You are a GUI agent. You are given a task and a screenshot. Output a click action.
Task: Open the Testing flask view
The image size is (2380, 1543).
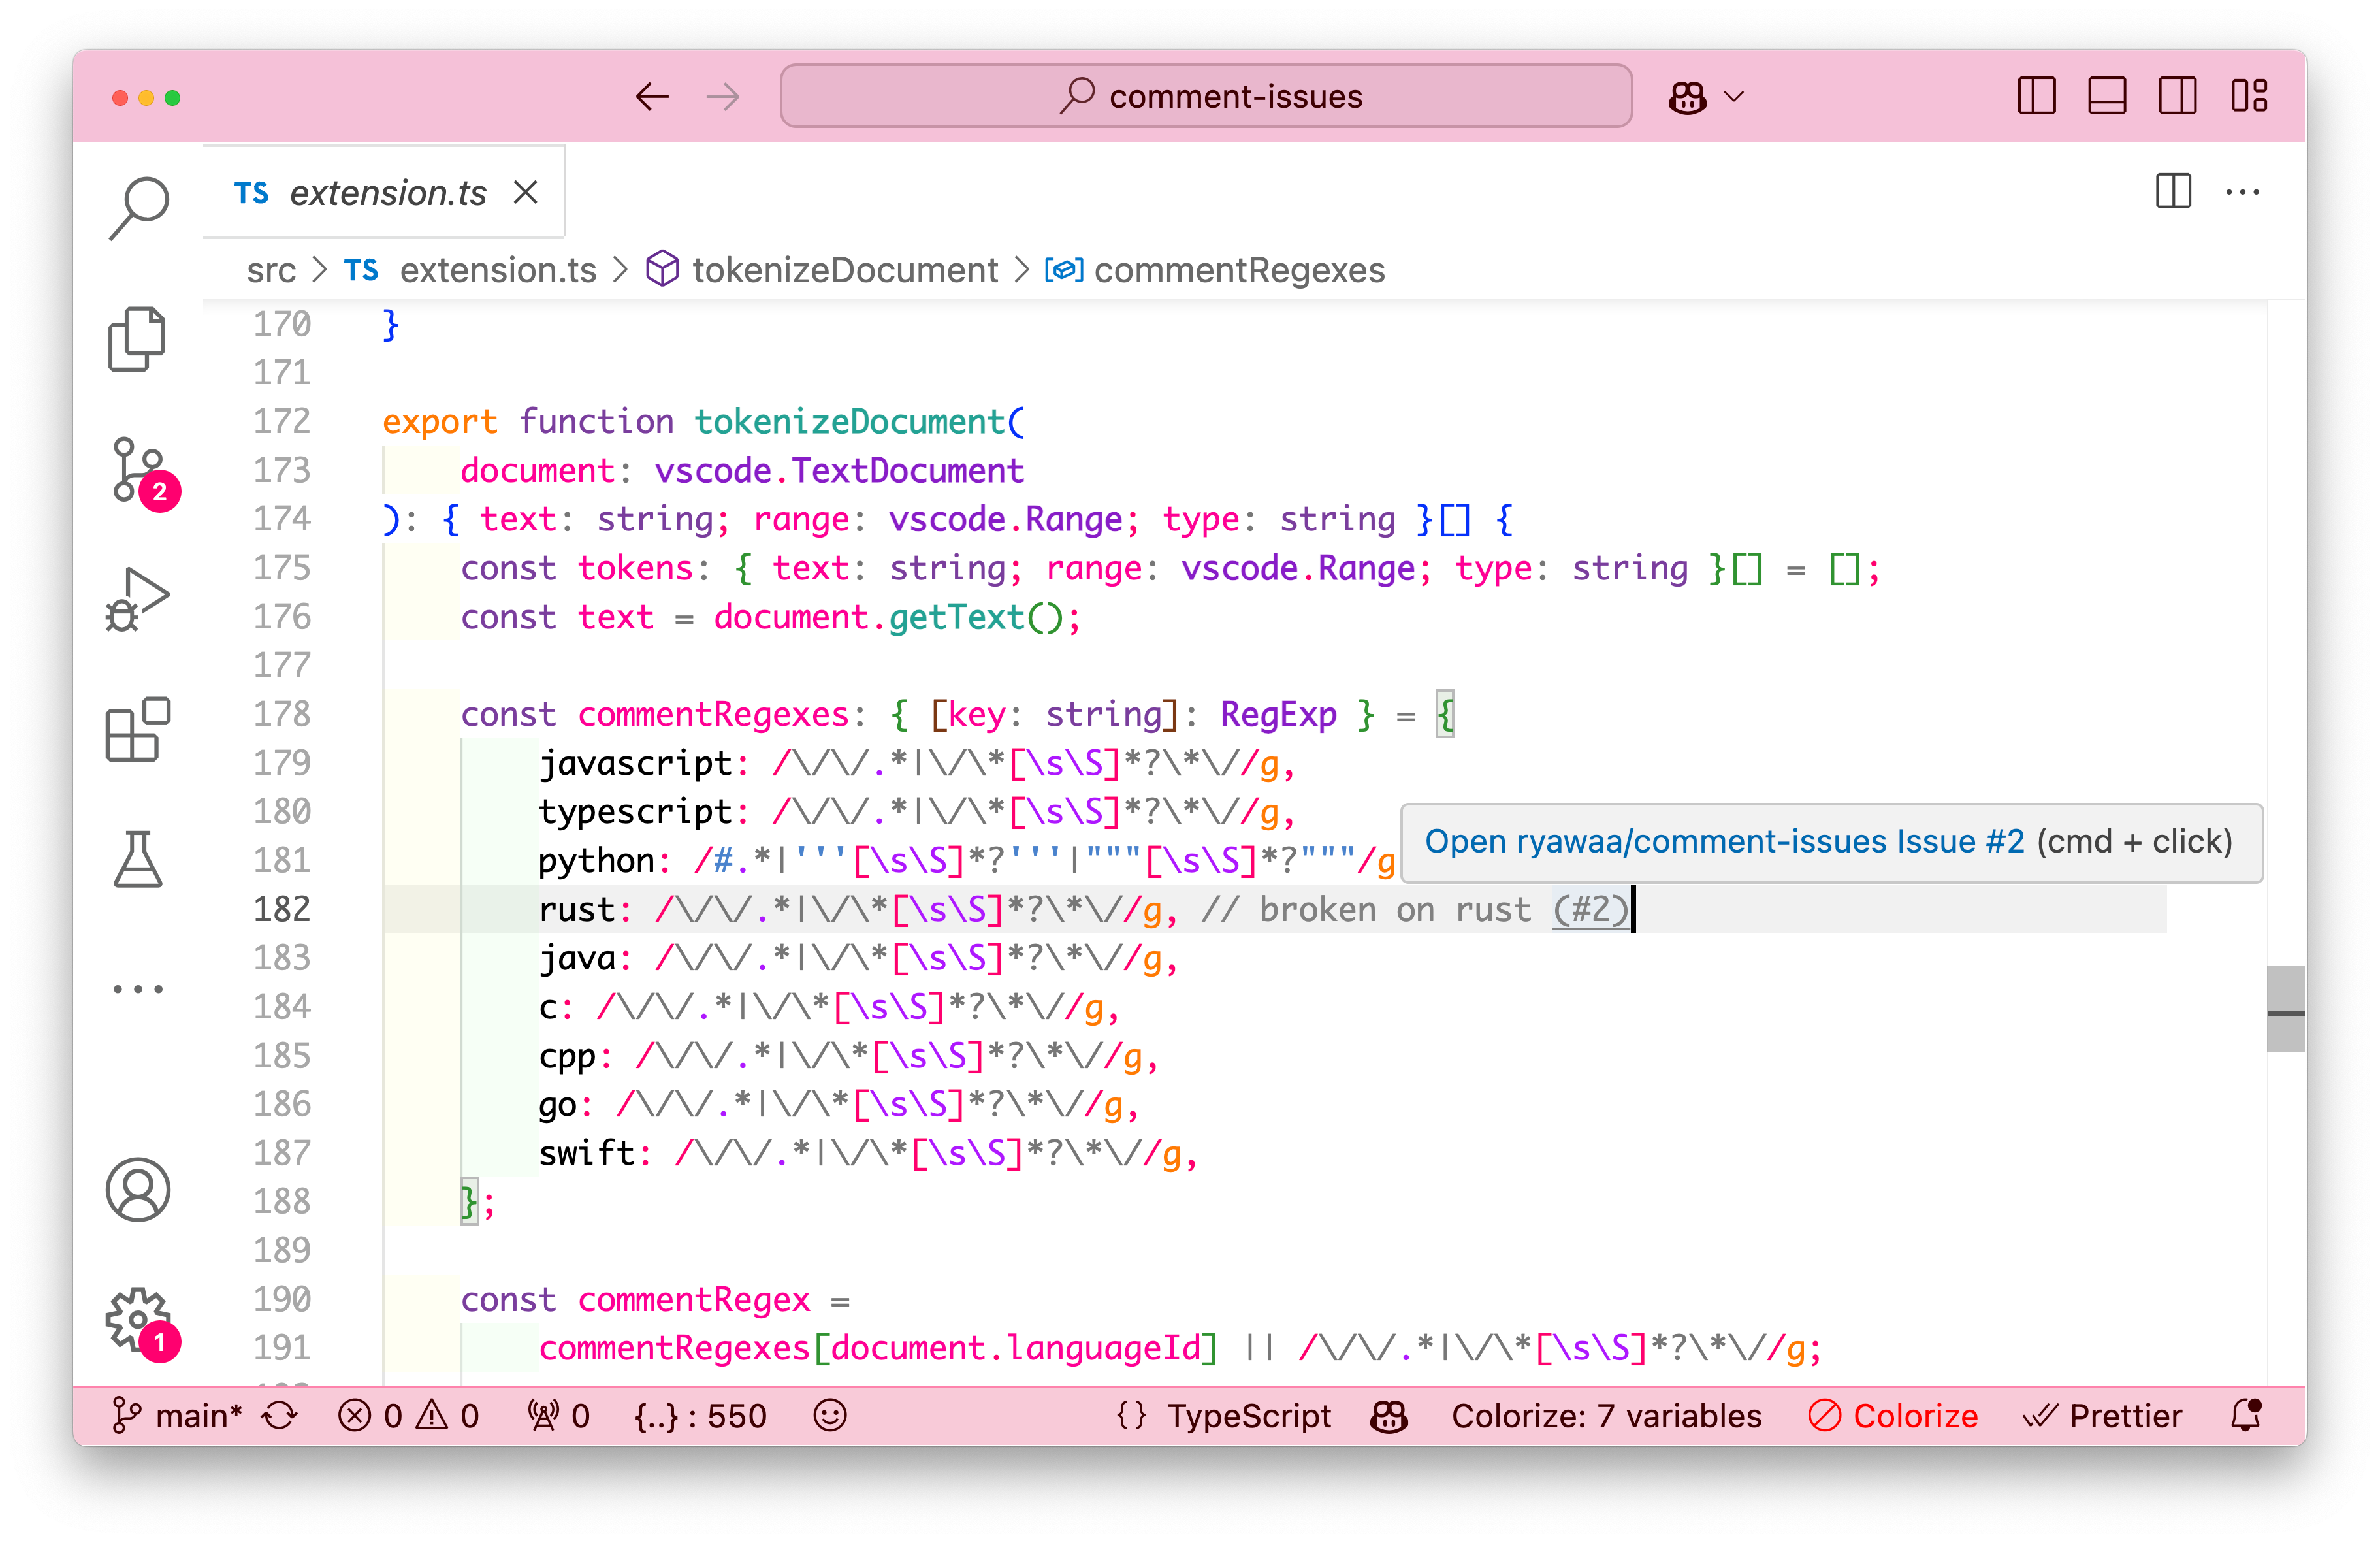click(138, 859)
